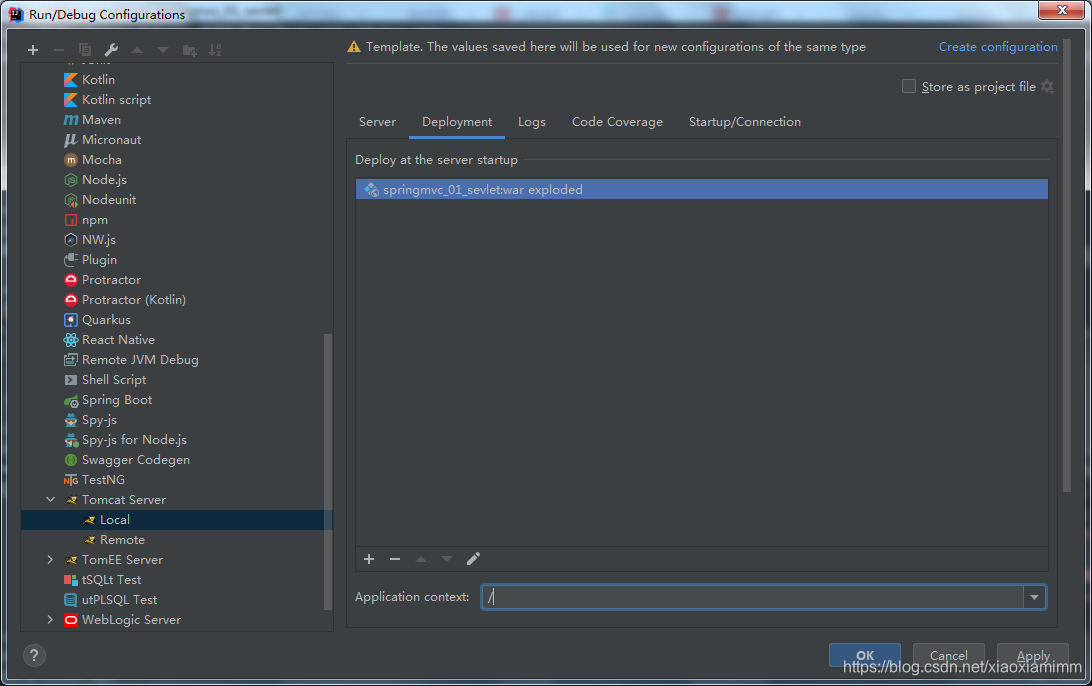
Task: Click the Apply button
Action: [x=1033, y=655]
